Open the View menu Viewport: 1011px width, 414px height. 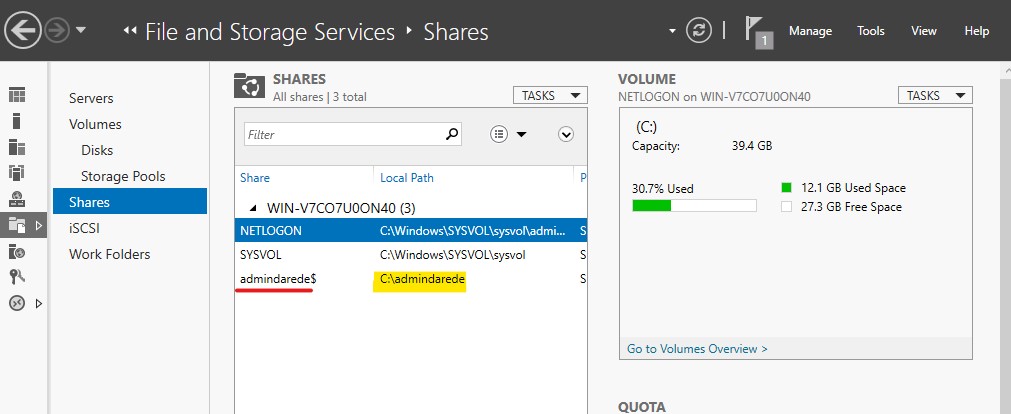pos(923,31)
